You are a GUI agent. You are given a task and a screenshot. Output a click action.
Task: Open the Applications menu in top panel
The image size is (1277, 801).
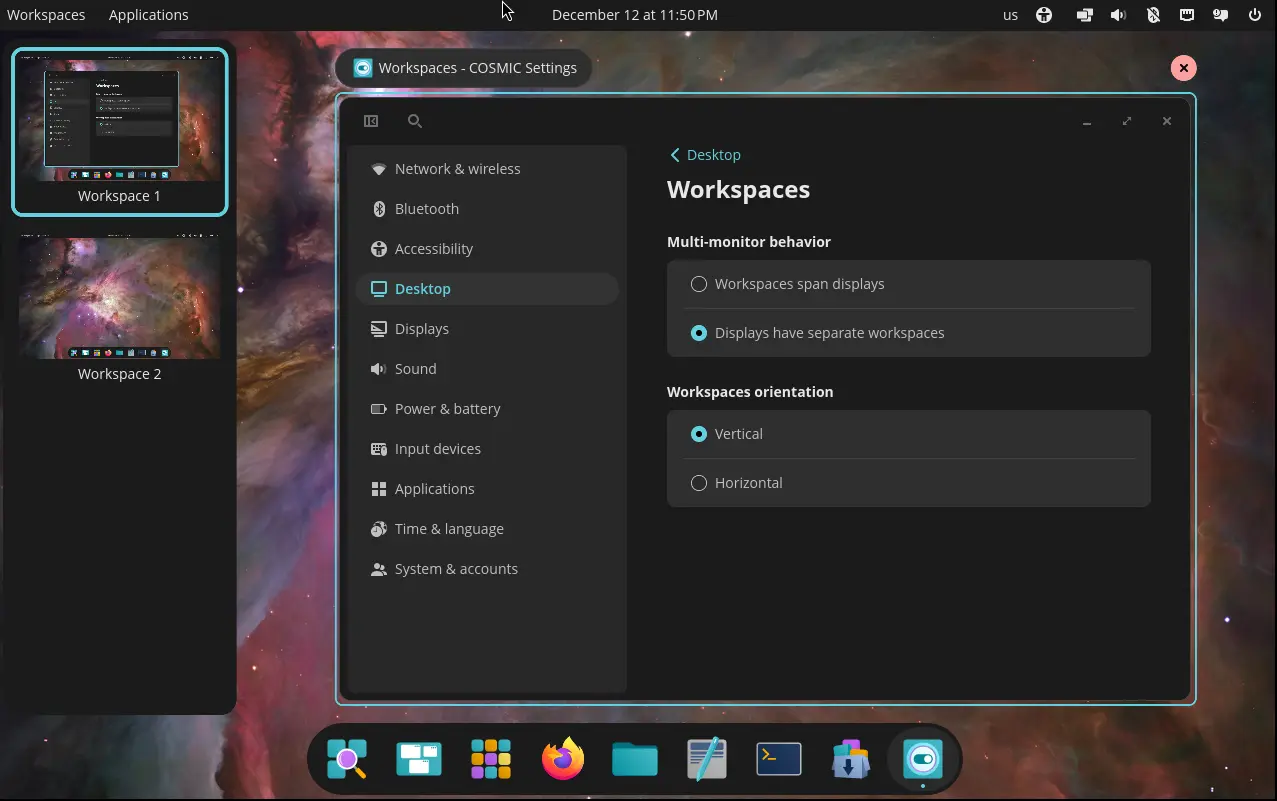tap(148, 15)
